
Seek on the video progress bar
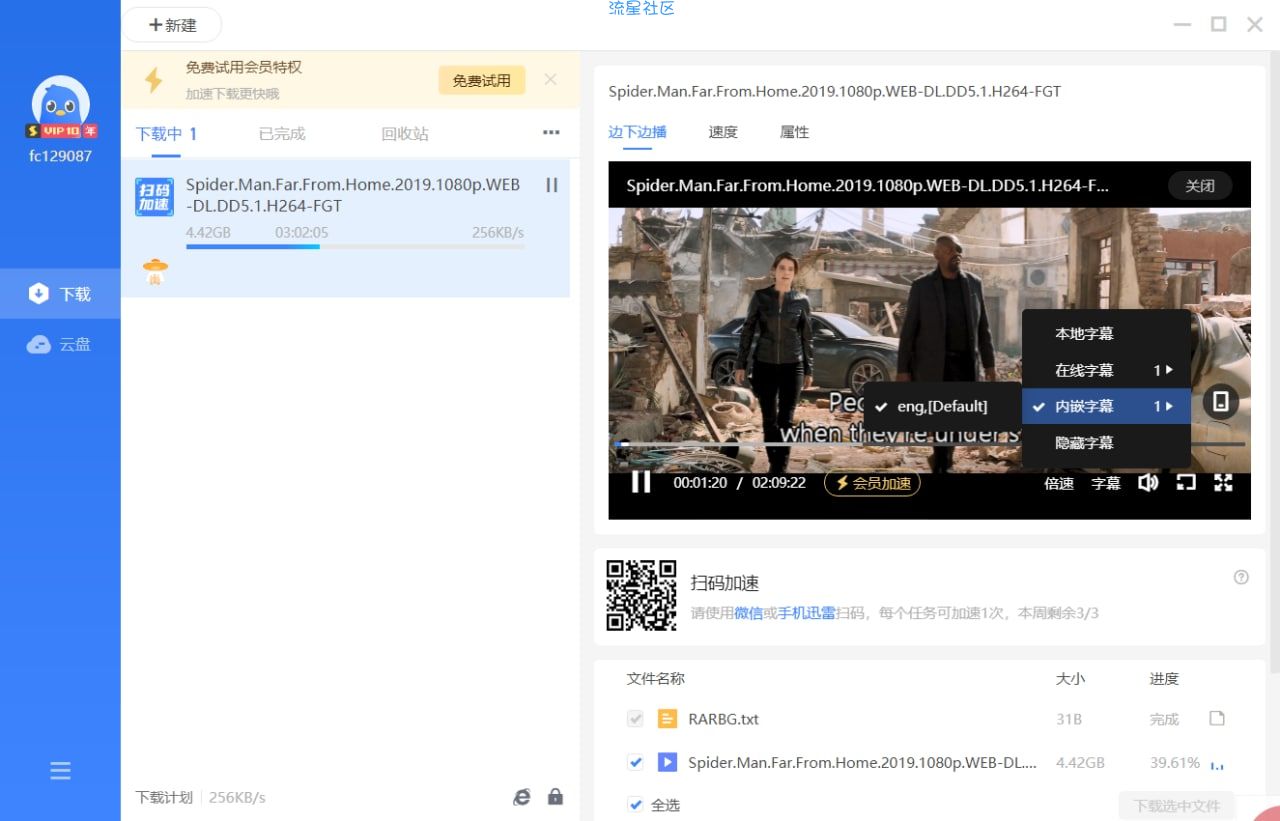point(929,444)
